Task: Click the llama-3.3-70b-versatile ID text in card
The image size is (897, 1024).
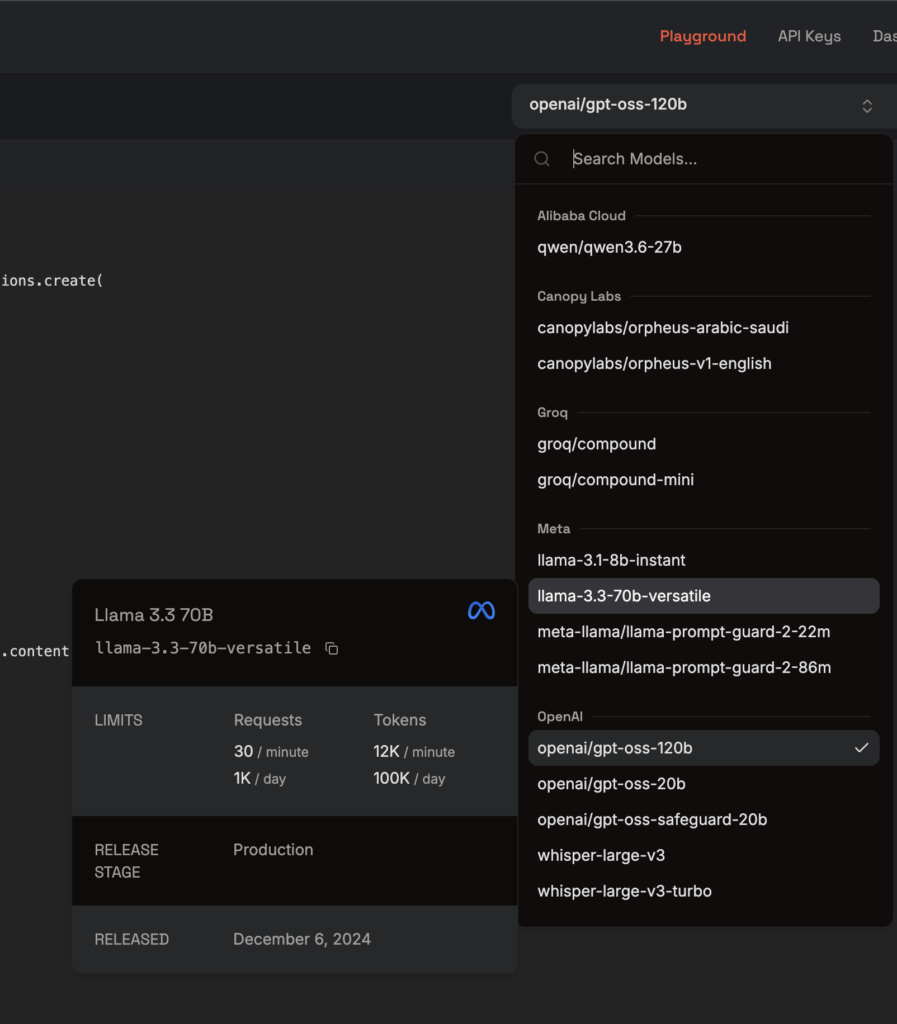Action: pos(203,648)
